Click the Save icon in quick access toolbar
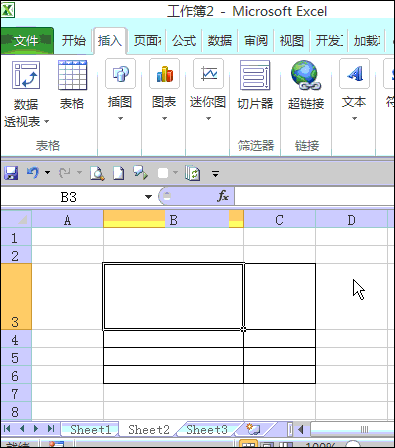 [11, 173]
